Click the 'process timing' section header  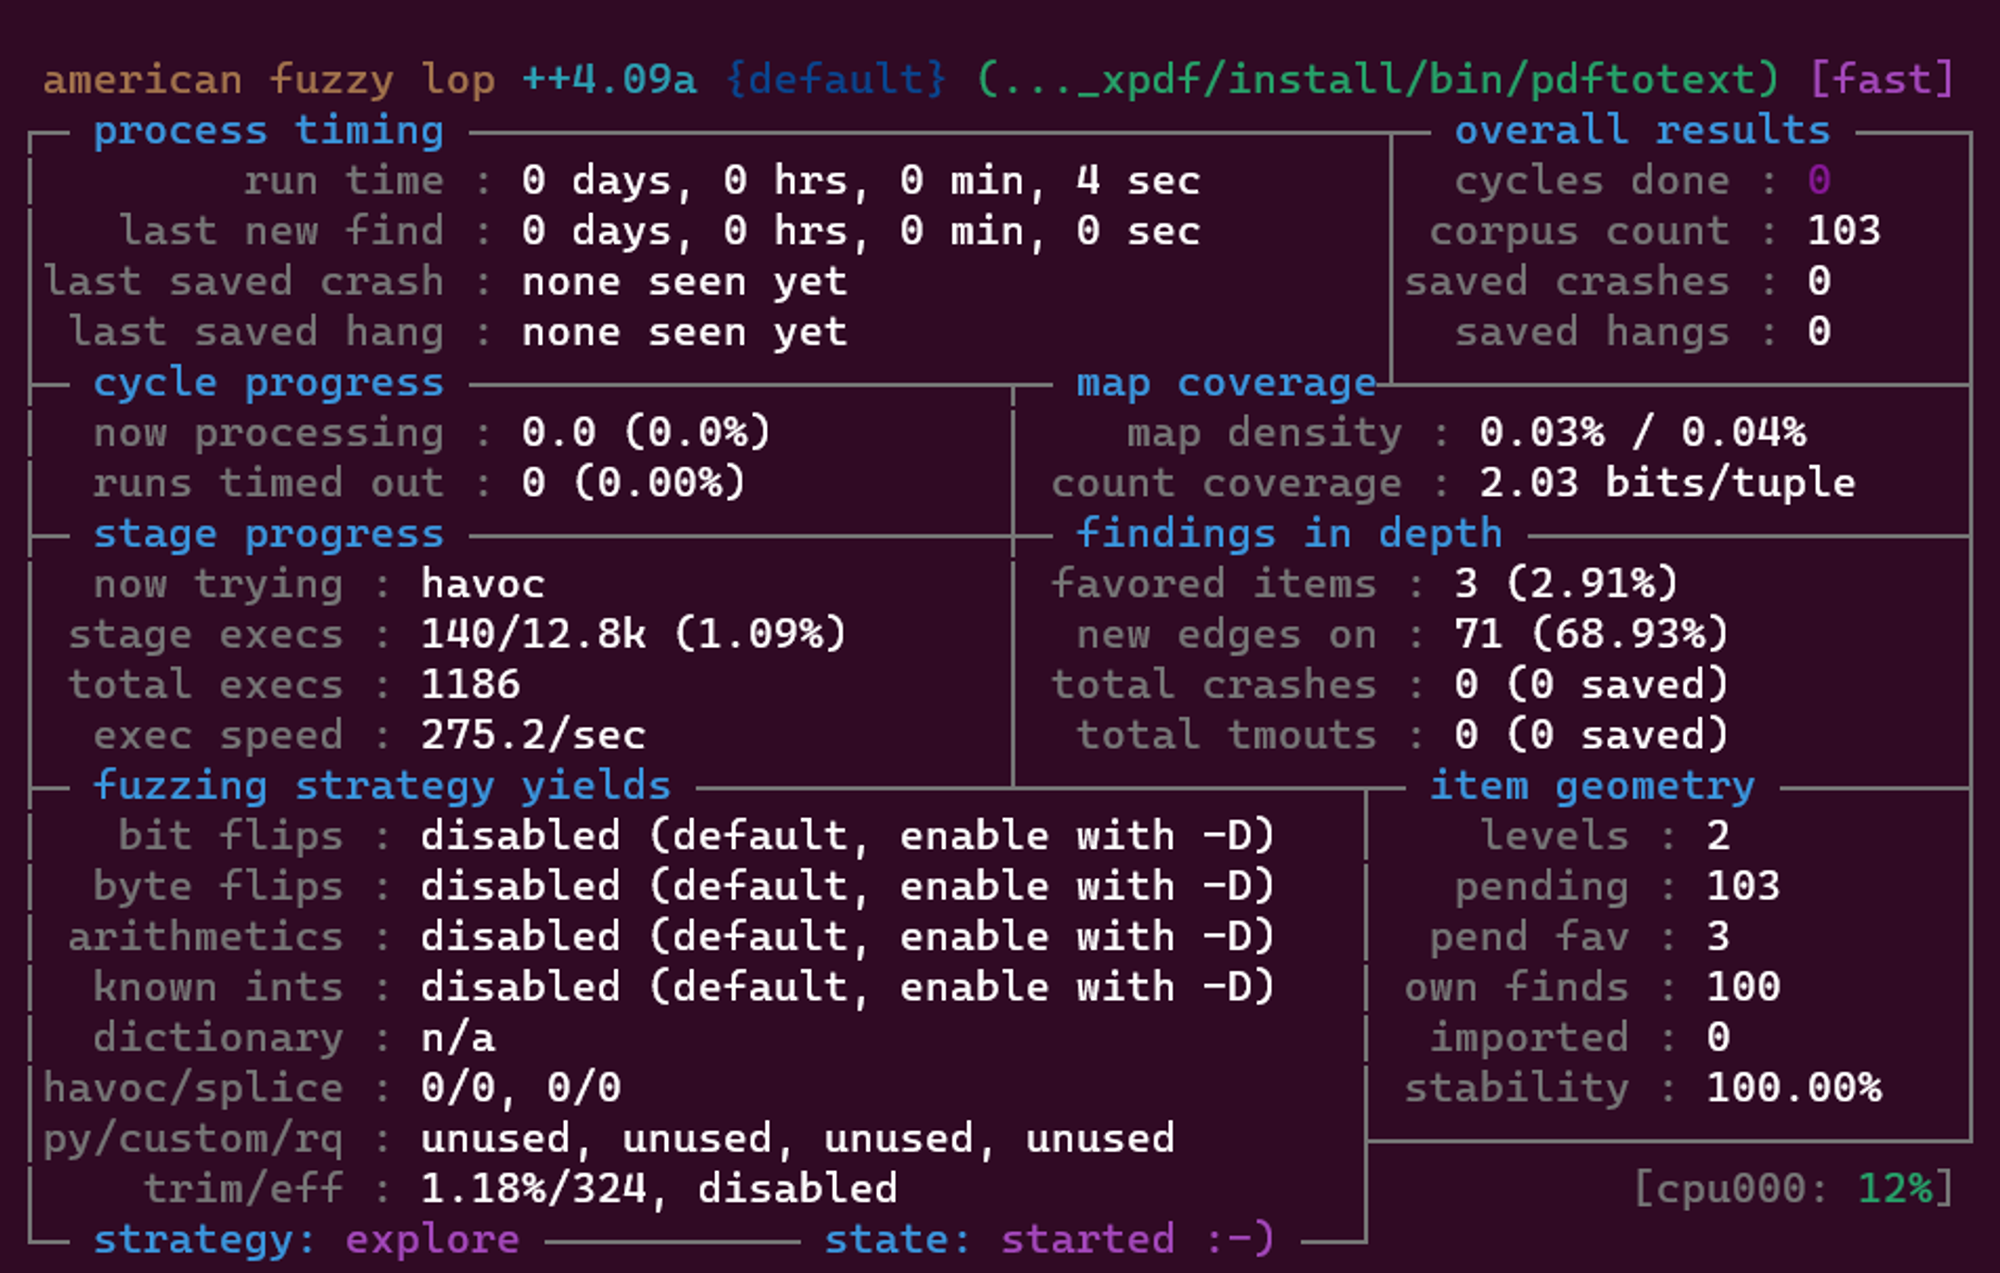(269, 131)
